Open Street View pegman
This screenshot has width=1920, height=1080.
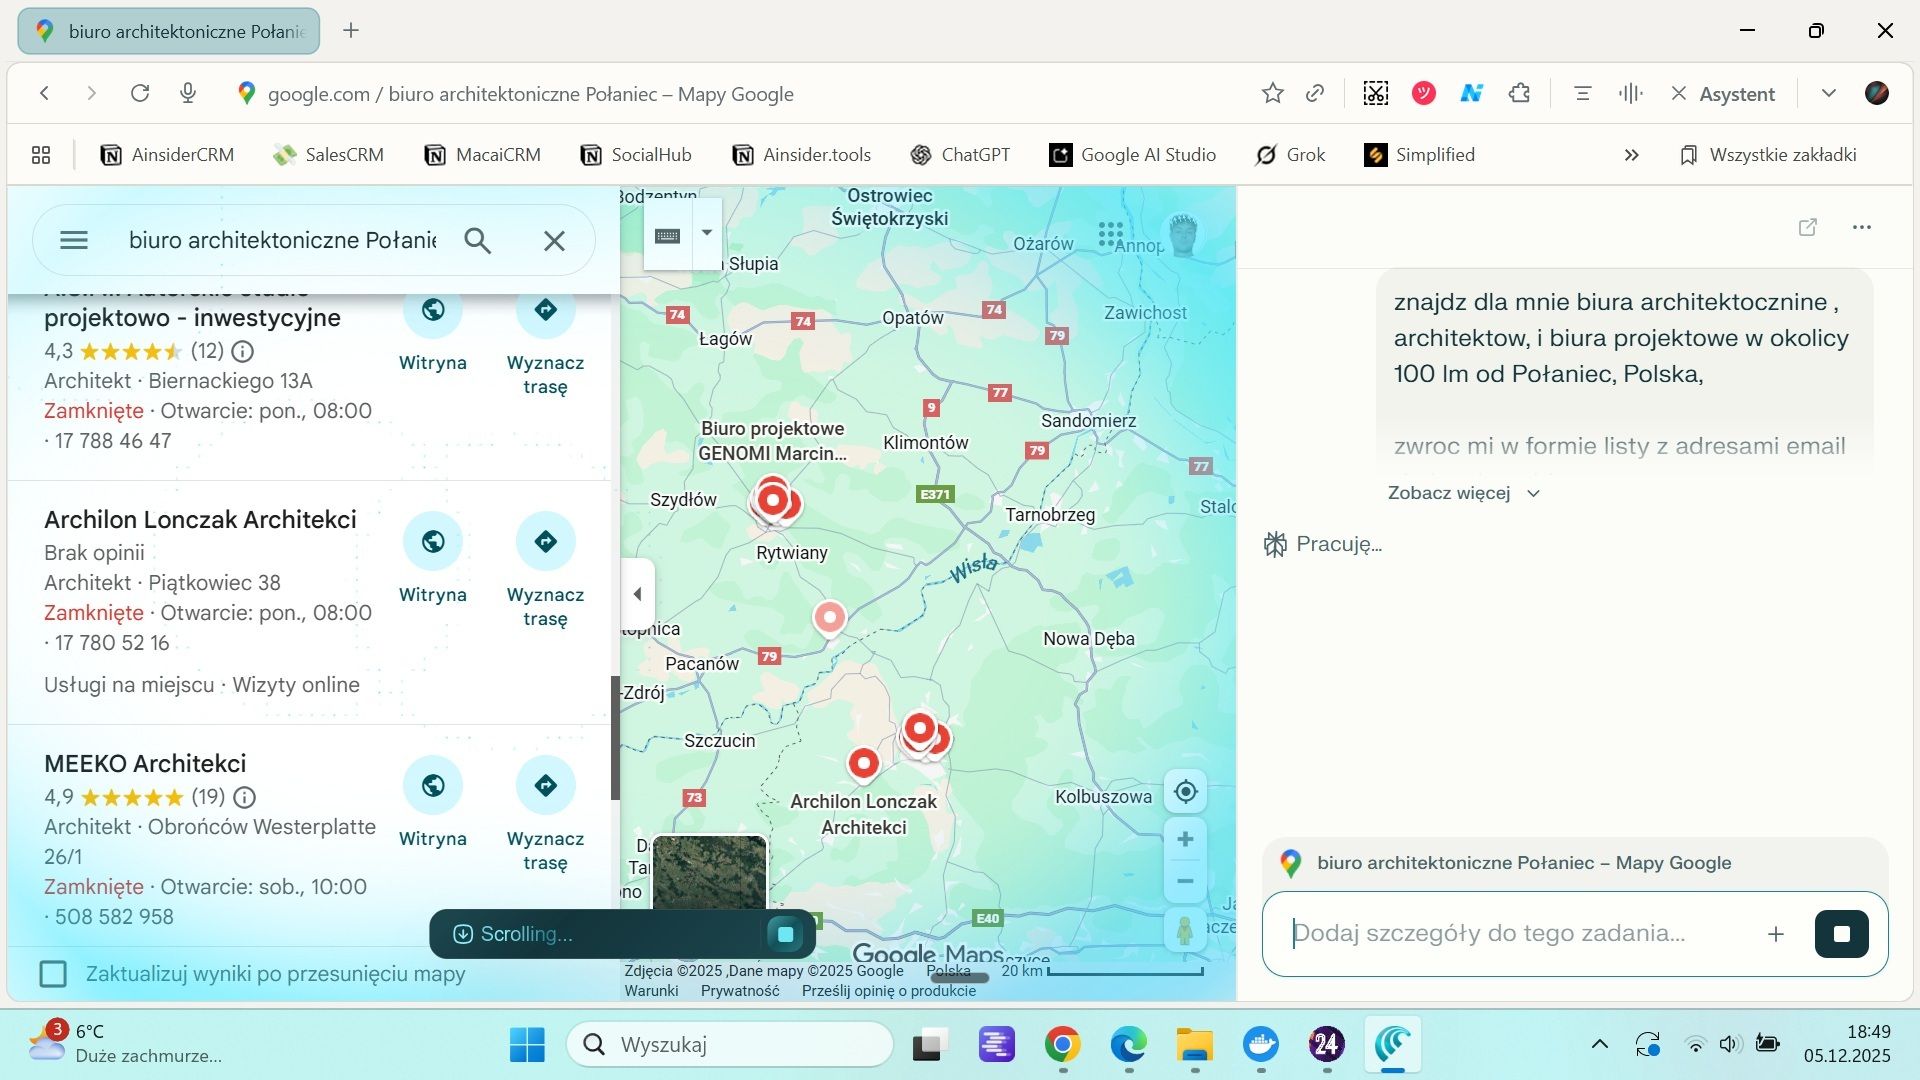click(1185, 931)
